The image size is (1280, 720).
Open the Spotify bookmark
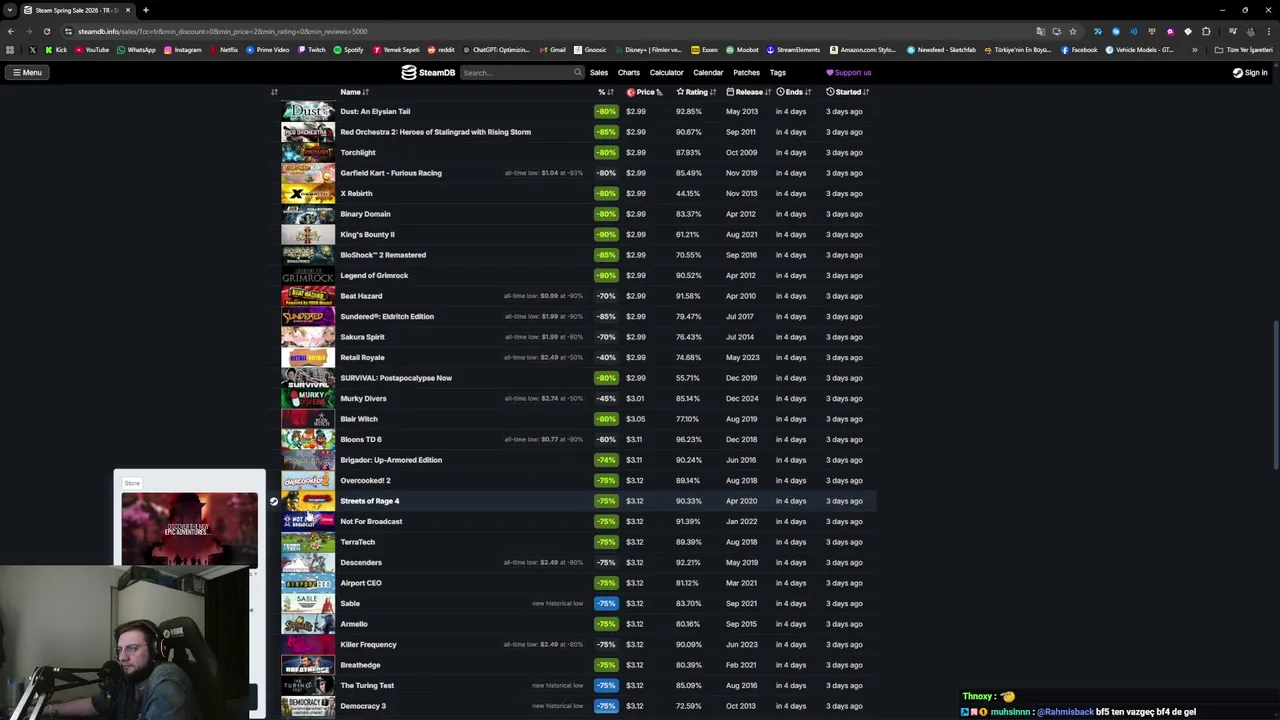349,50
